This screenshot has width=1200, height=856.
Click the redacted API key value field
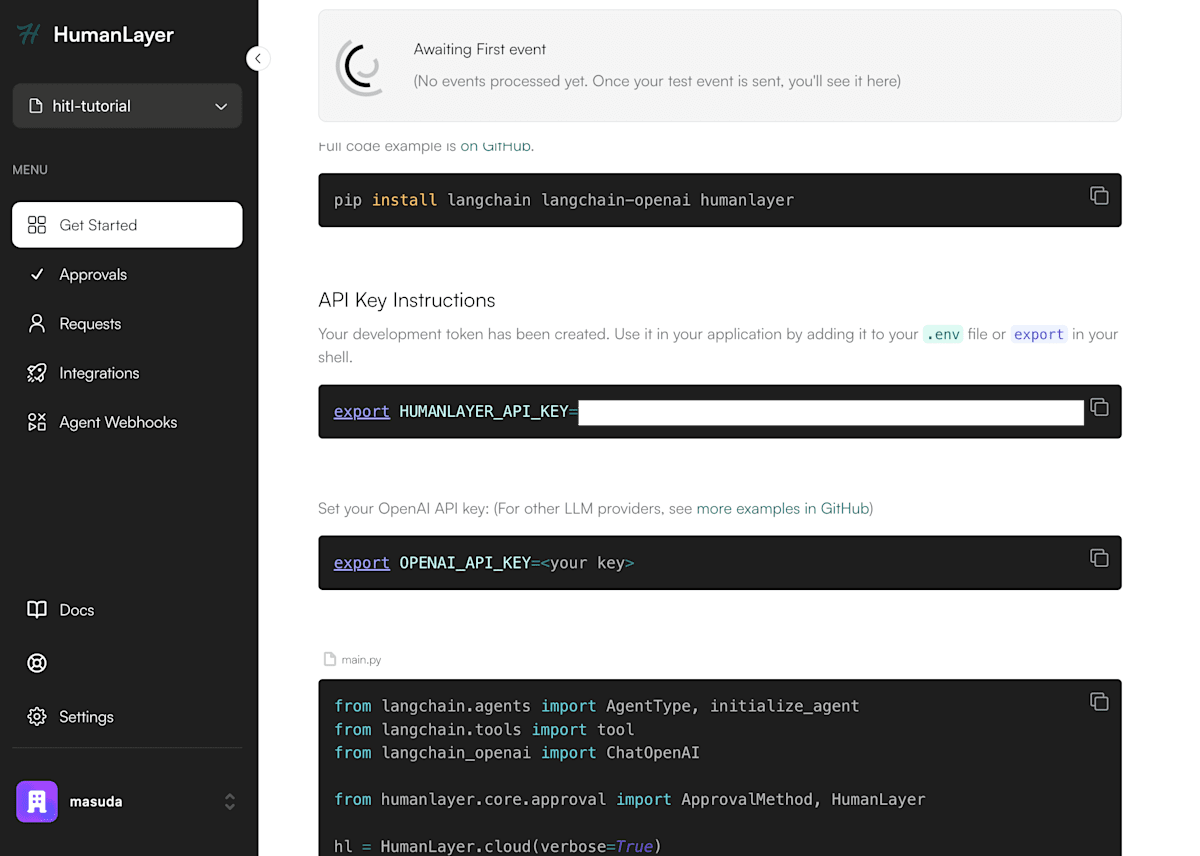(831, 412)
